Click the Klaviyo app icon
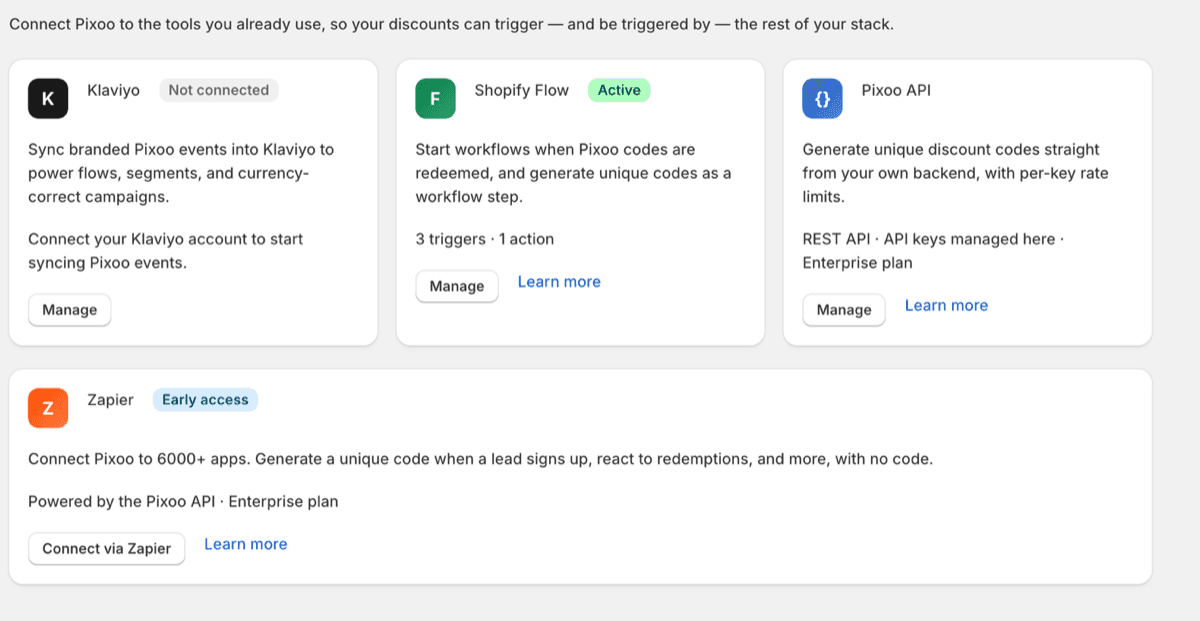1200x621 pixels. coord(48,98)
